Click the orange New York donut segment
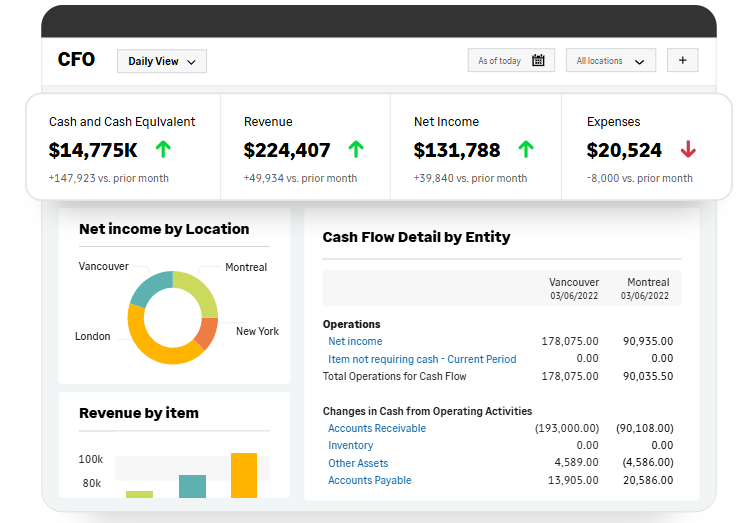Image resolution: width=747 pixels, height=523 pixels. click(207, 332)
